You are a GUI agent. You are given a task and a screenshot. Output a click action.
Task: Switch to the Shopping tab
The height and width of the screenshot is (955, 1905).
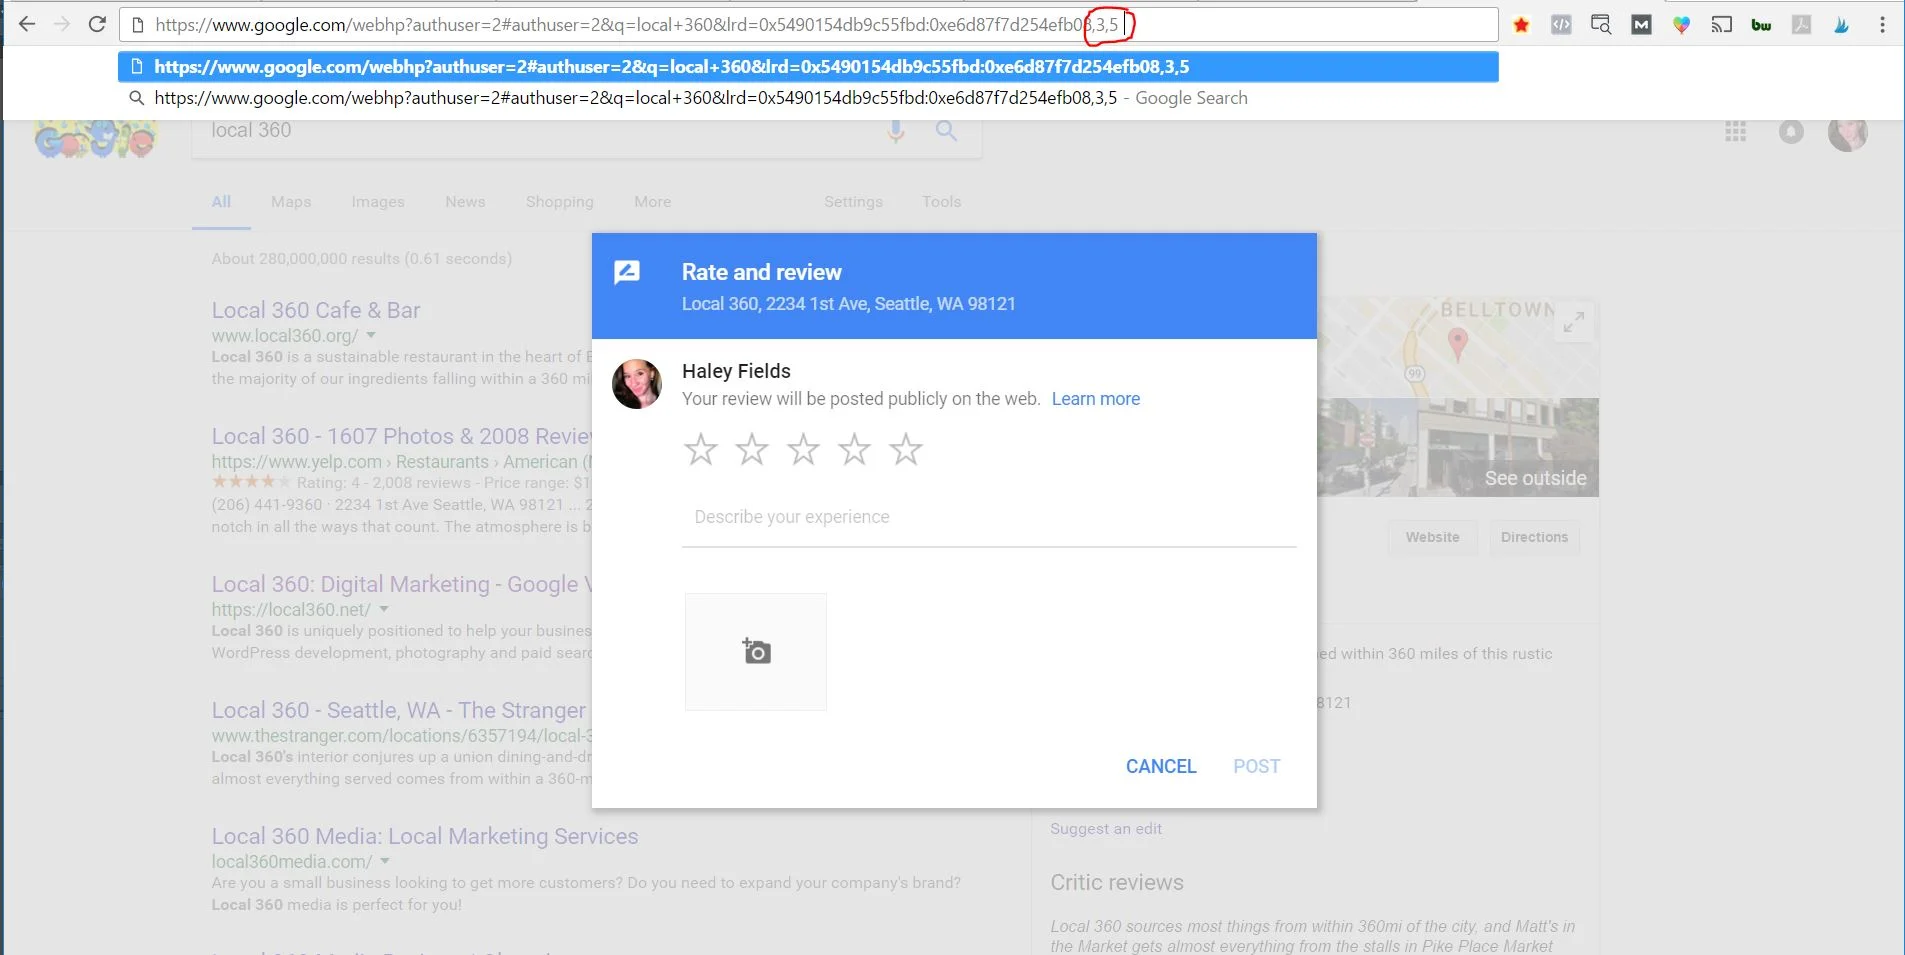pos(560,202)
